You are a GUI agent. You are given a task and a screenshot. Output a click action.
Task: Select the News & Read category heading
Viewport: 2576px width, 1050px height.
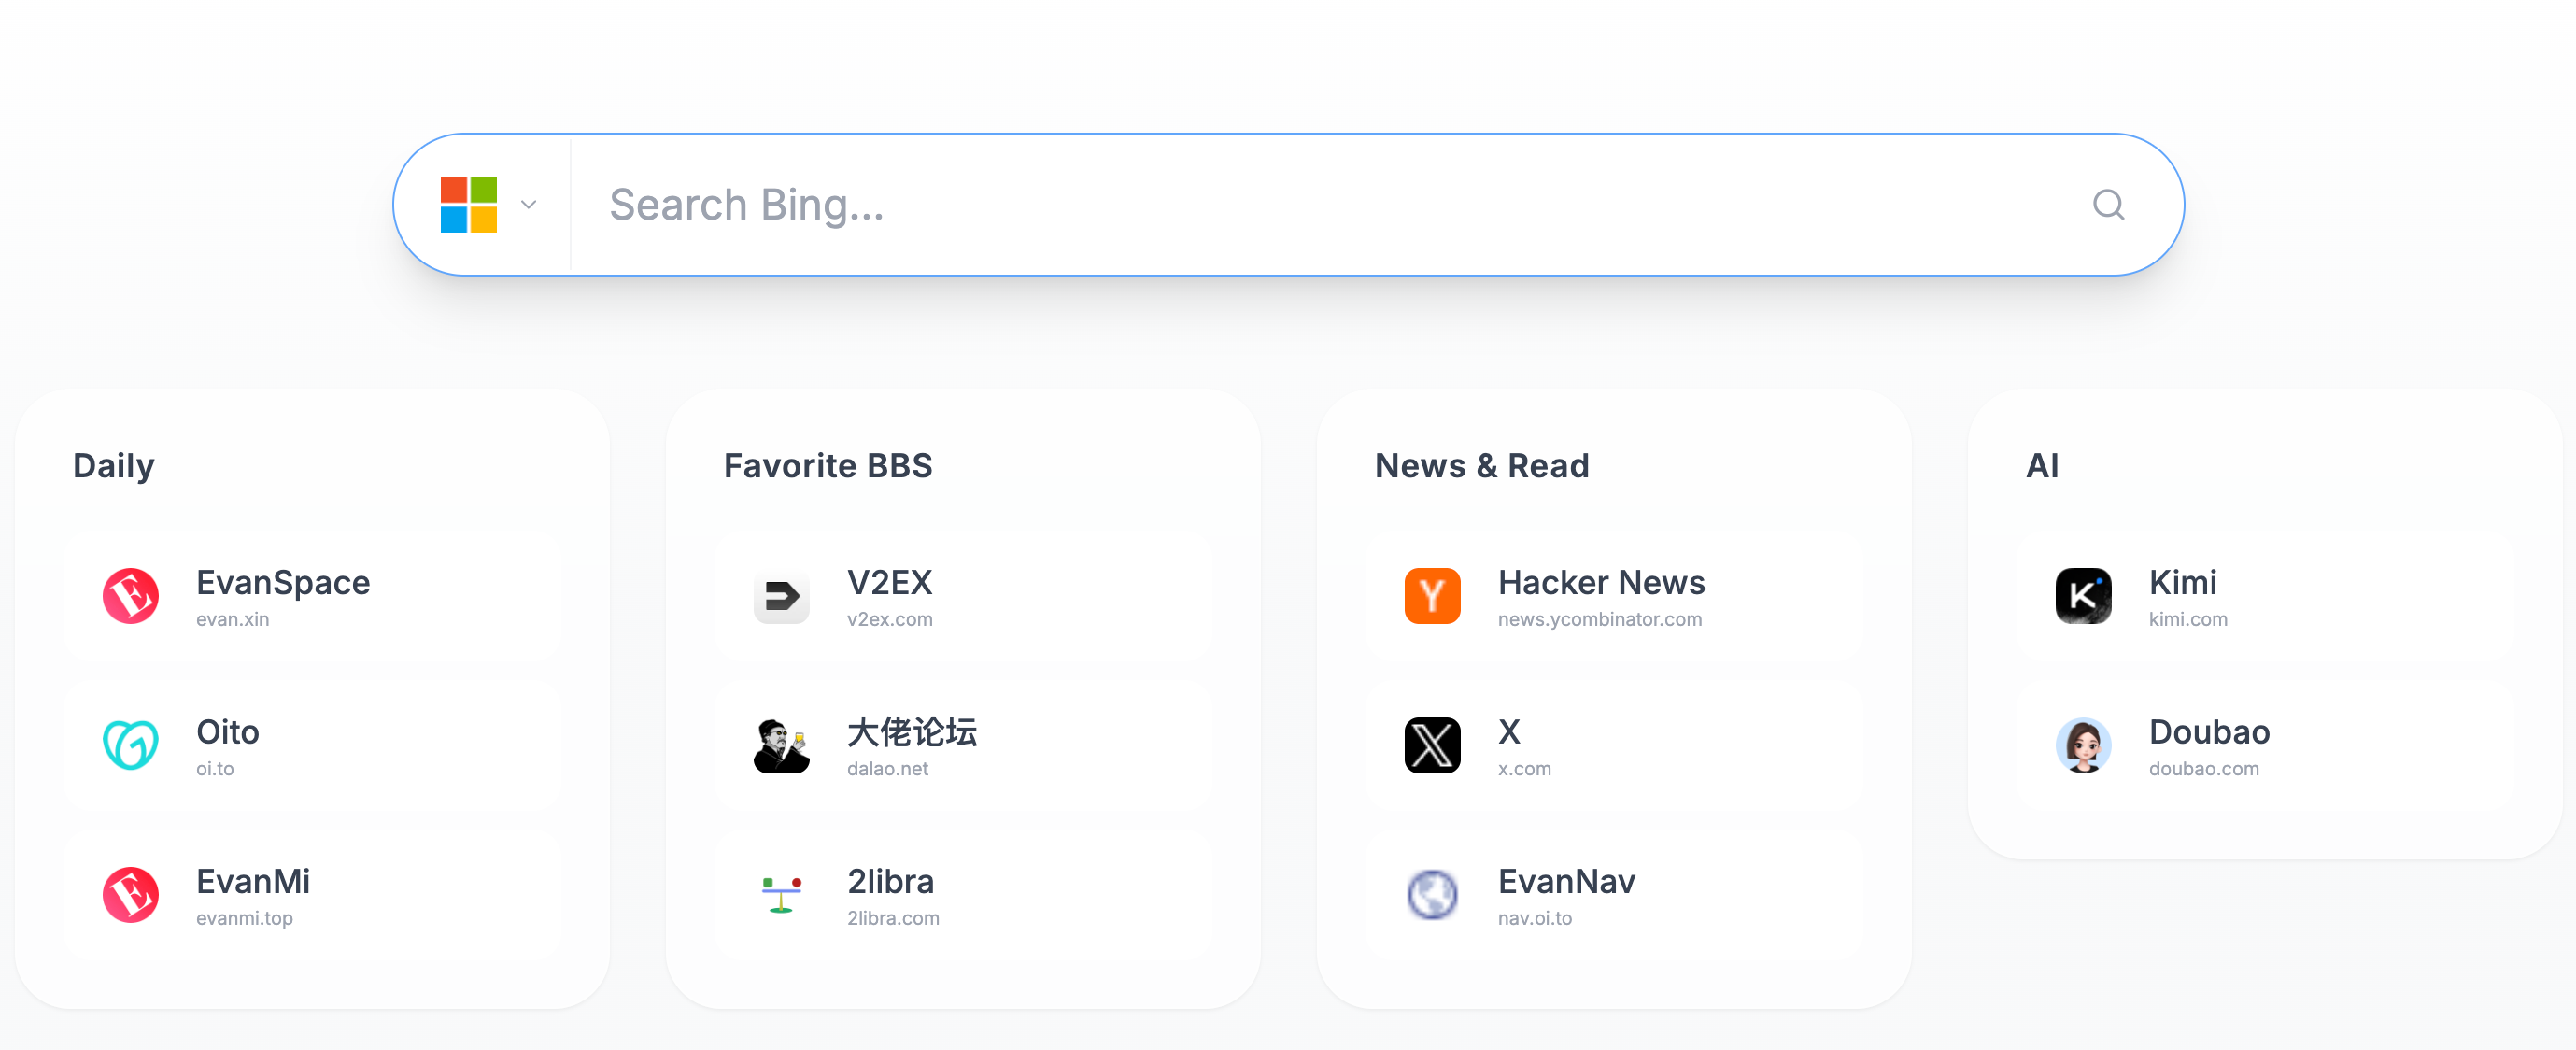point(1481,466)
